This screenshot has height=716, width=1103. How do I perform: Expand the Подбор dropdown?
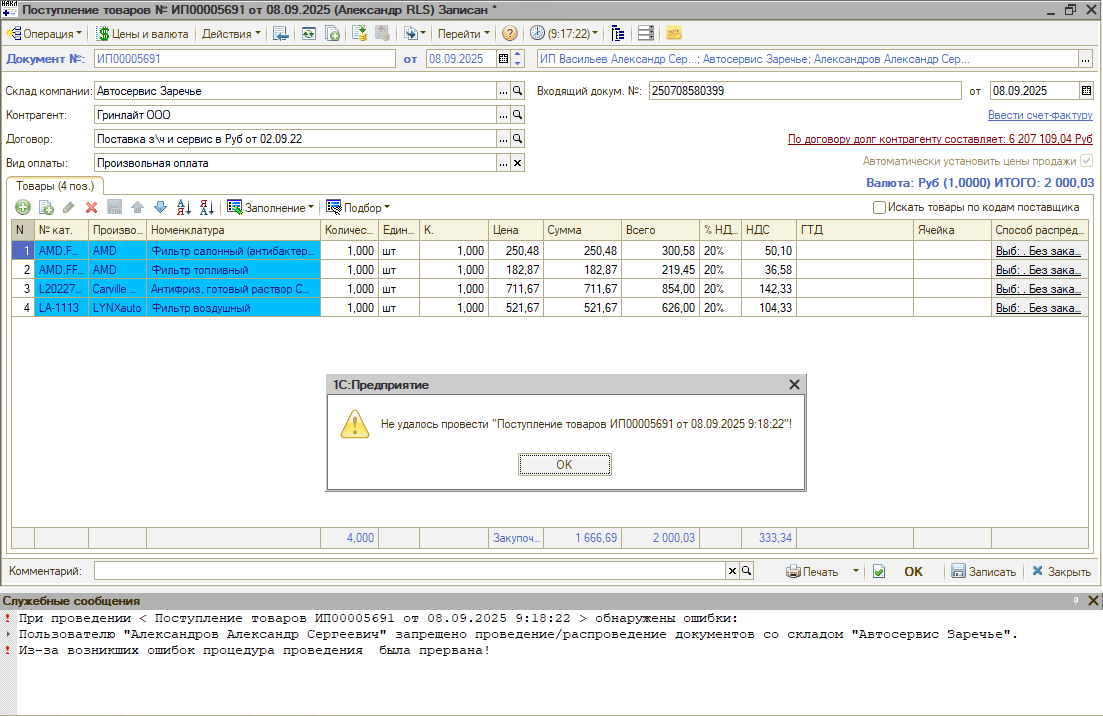click(358, 207)
